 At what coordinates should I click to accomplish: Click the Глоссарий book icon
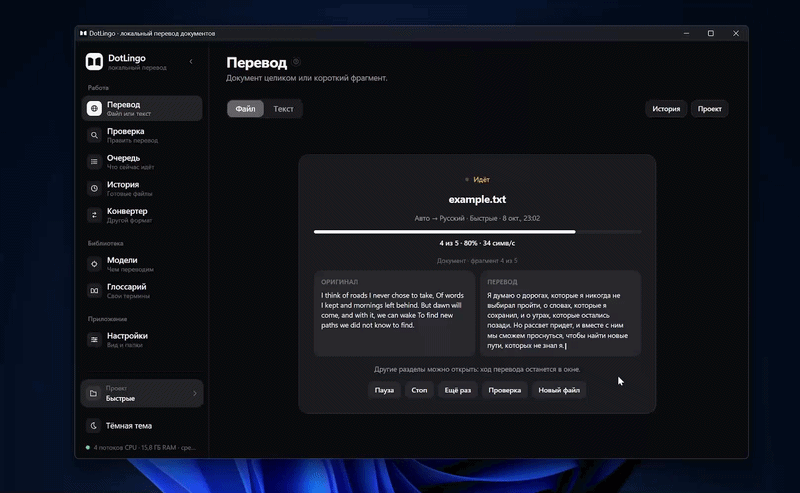click(94, 290)
